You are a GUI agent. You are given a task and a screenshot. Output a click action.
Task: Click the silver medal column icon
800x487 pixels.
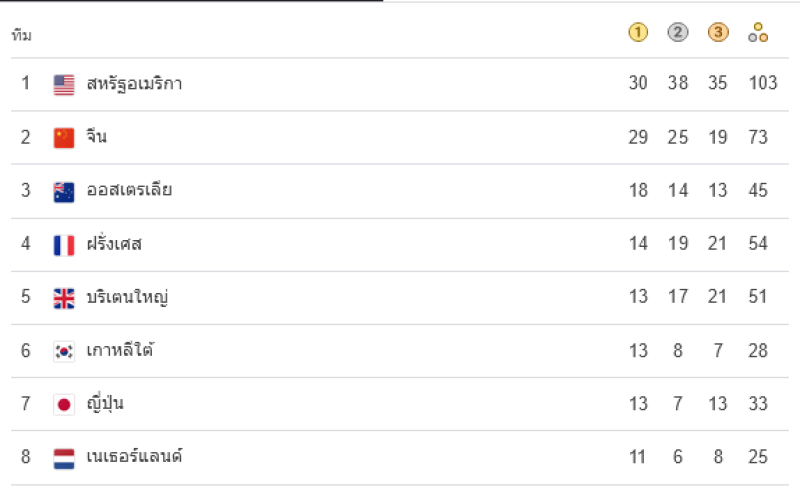(x=678, y=33)
